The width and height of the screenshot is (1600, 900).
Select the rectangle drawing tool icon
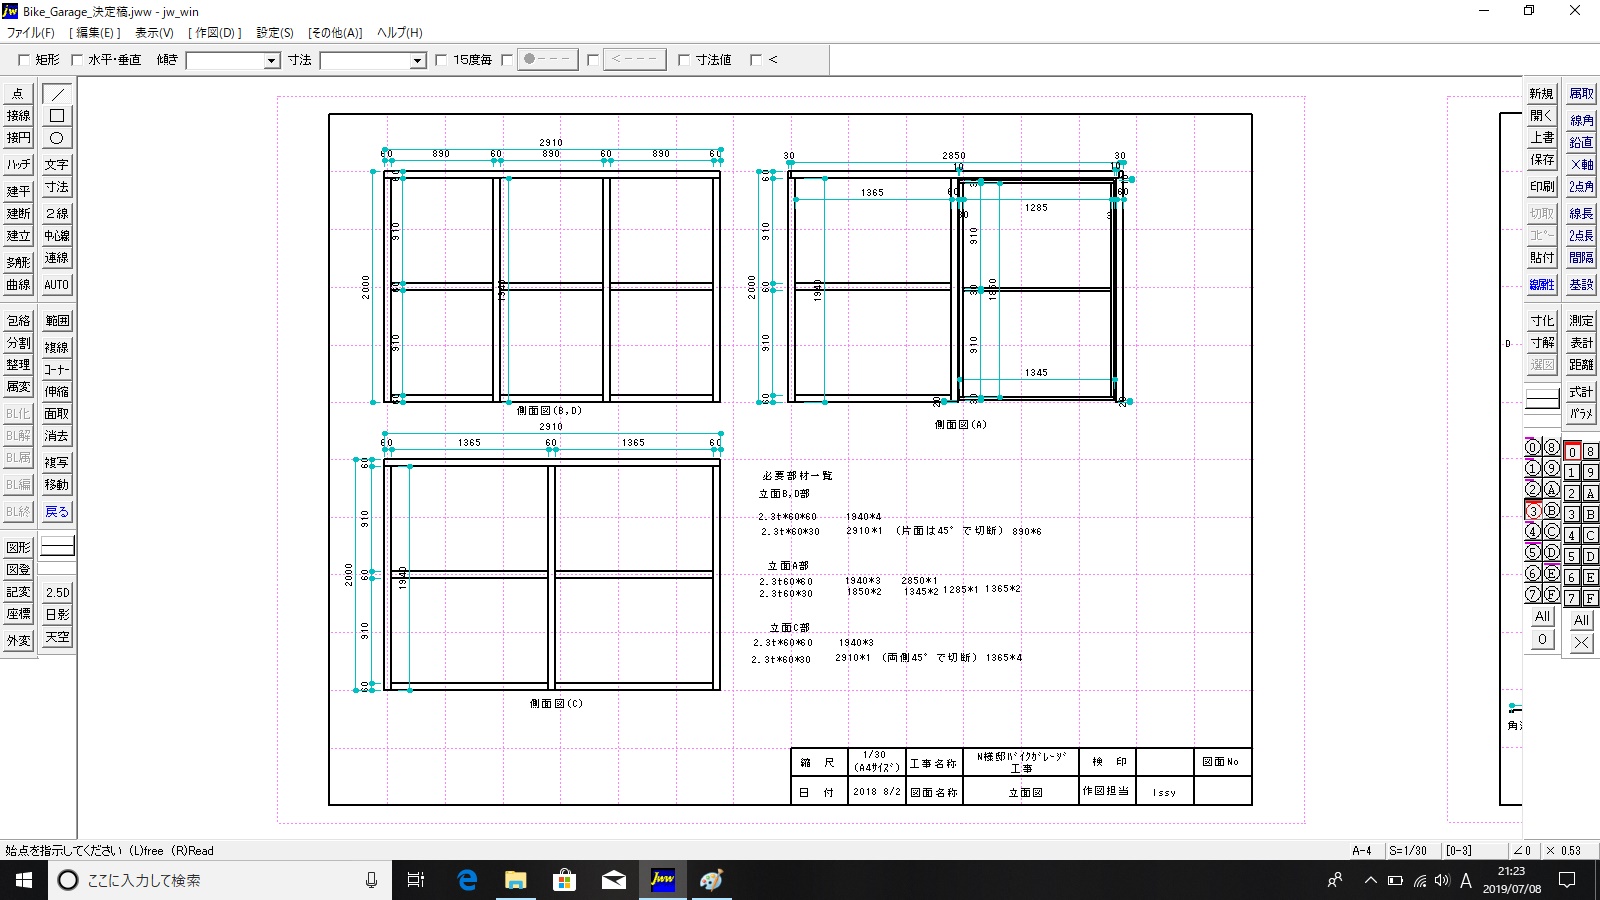(x=57, y=116)
